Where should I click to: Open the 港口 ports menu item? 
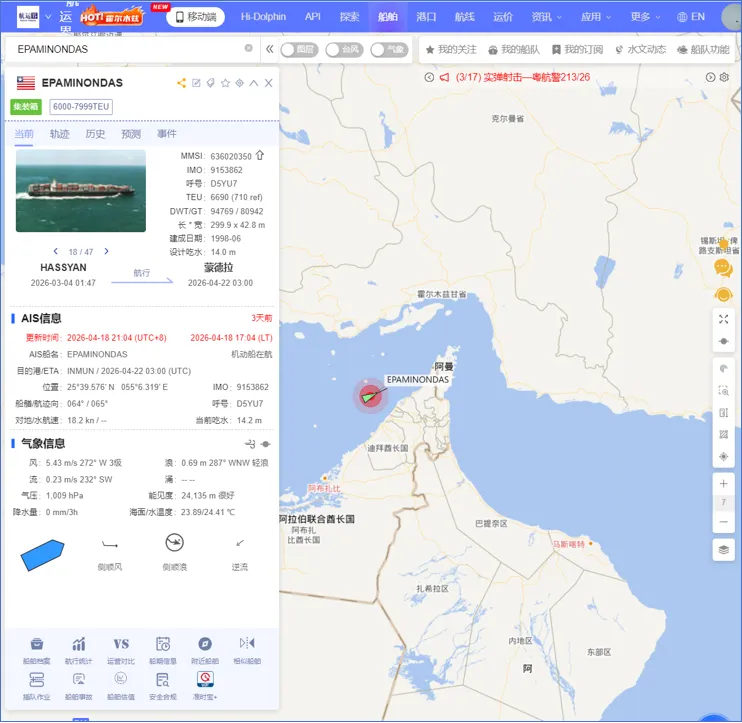click(426, 17)
